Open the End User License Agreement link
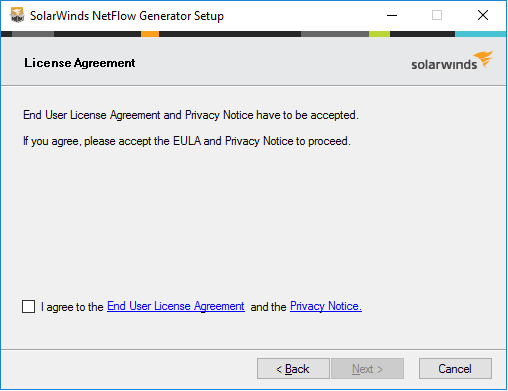 pyautogui.click(x=176, y=306)
